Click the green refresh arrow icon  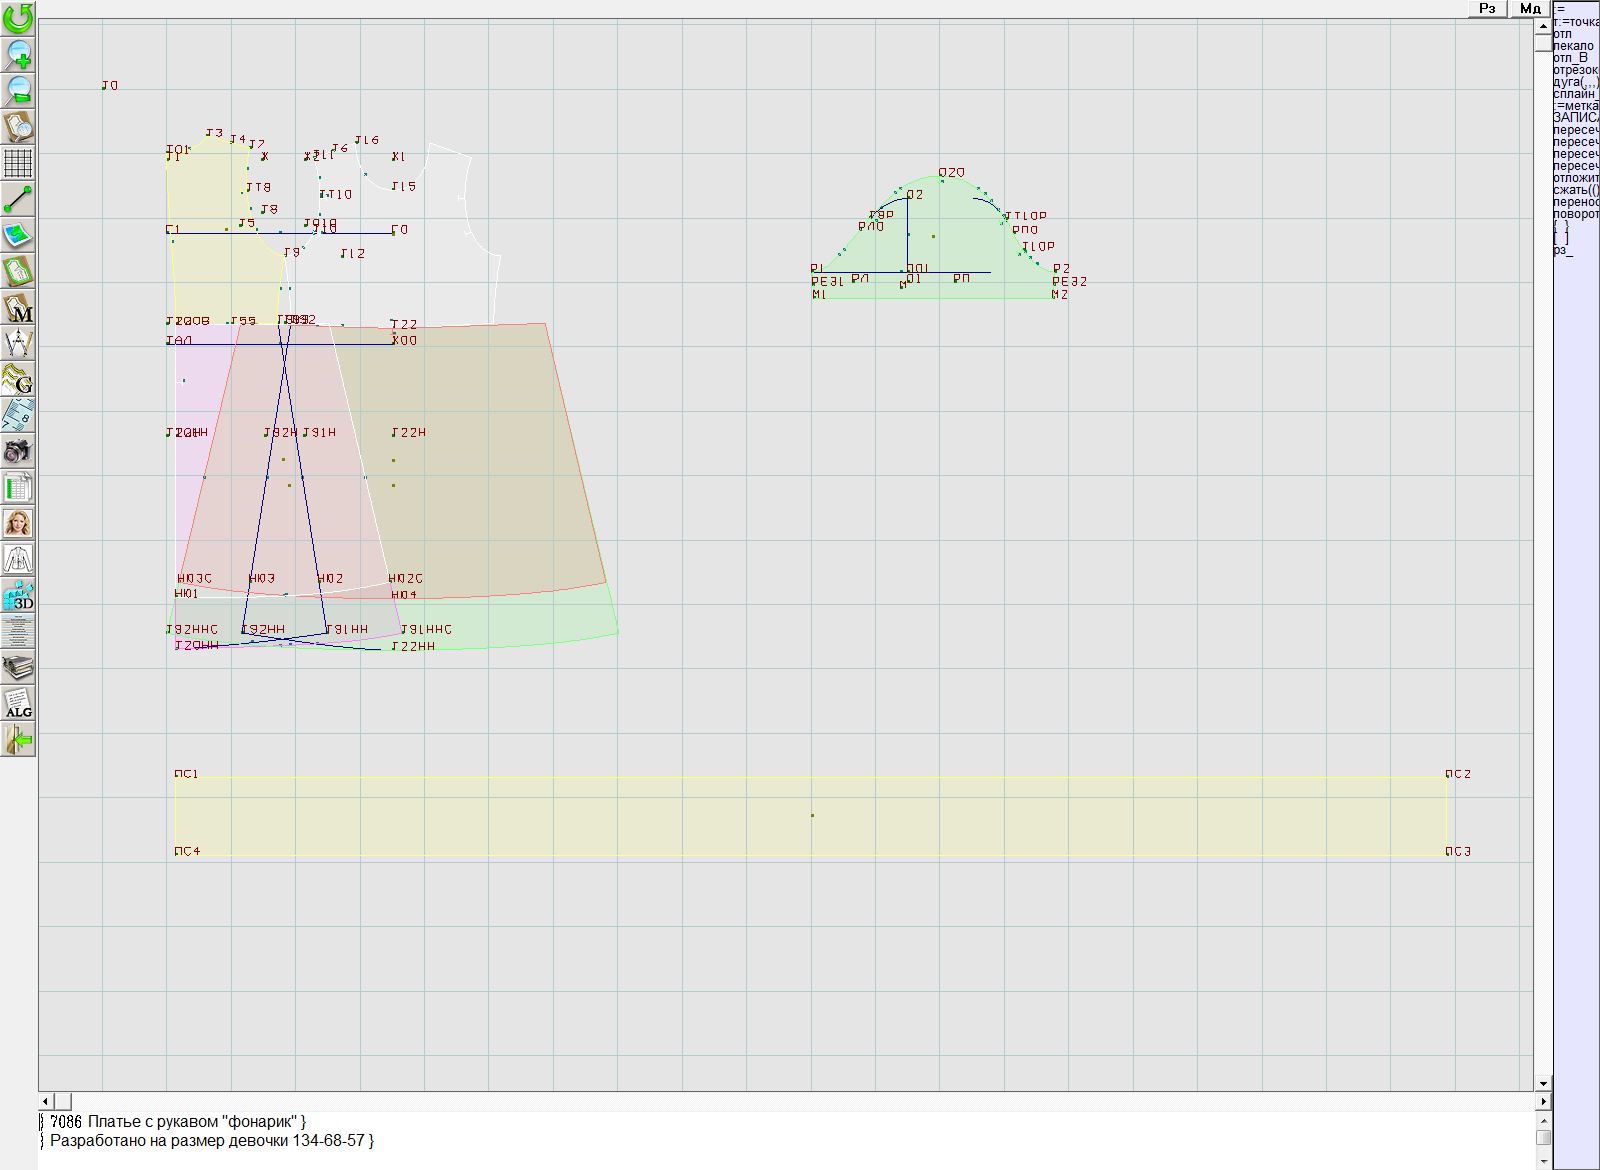(x=18, y=18)
